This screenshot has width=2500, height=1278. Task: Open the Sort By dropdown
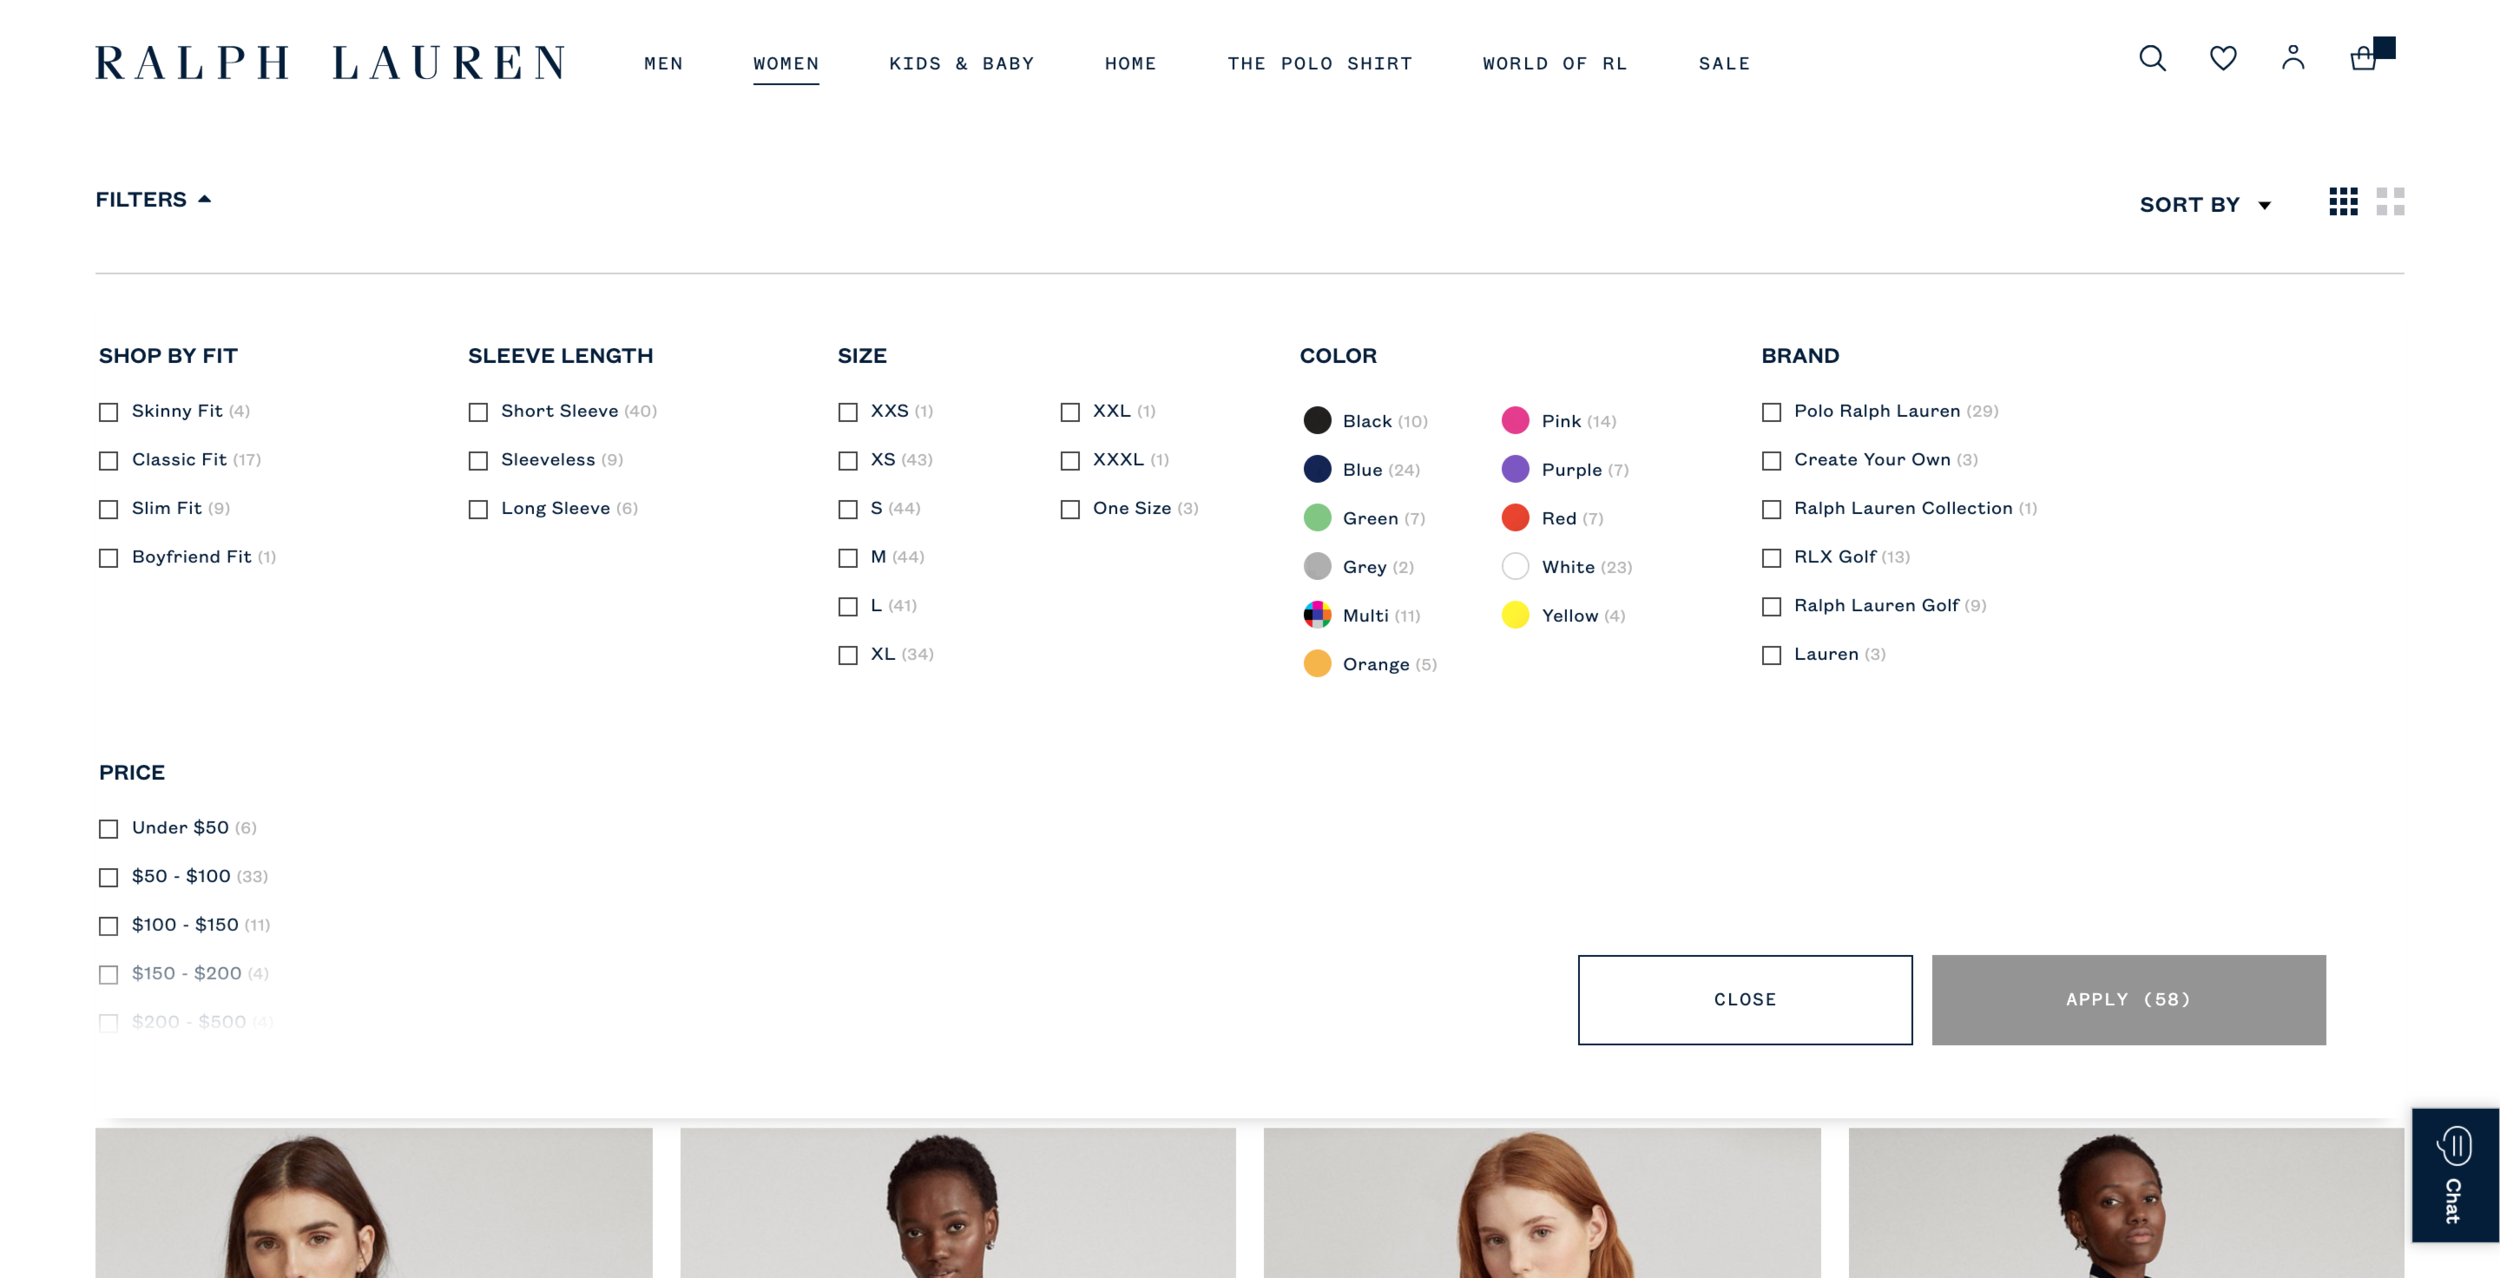[2205, 205]
